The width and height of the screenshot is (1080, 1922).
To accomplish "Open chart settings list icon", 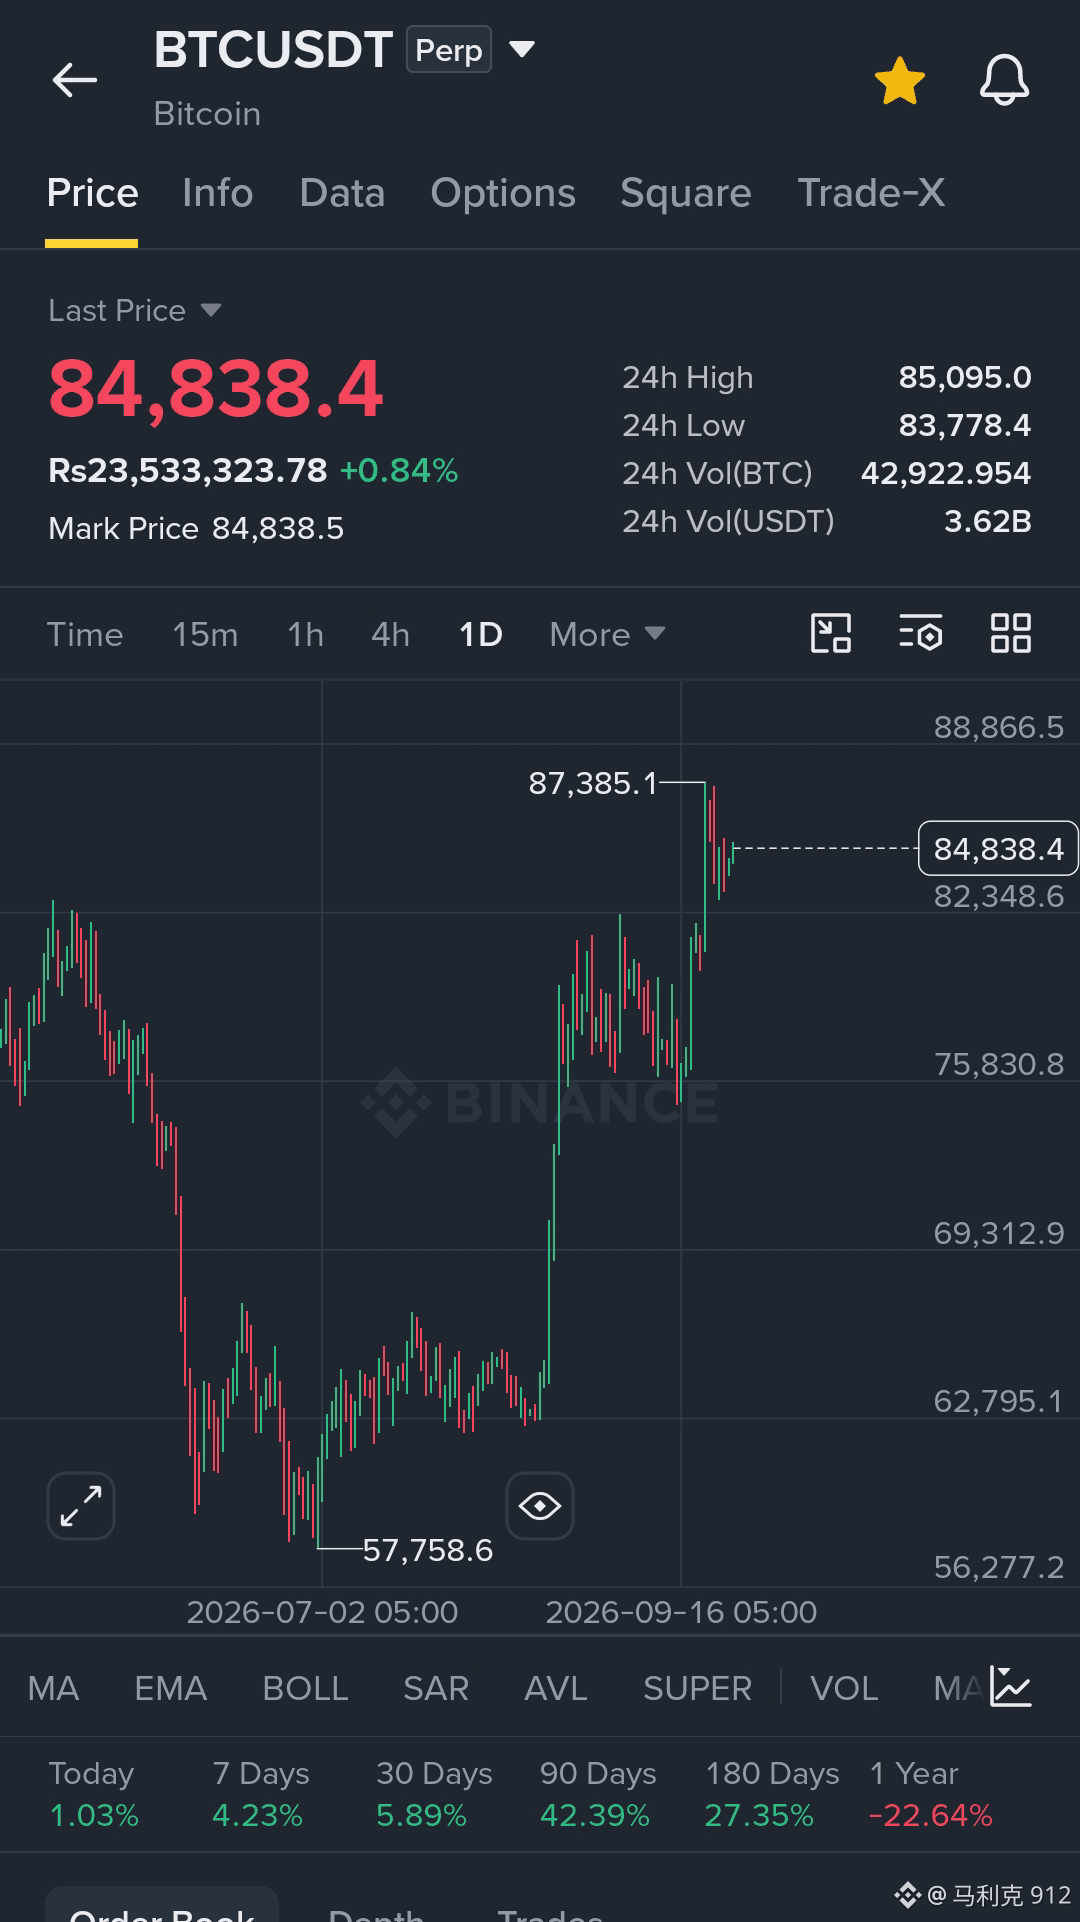I will point(920,633).
